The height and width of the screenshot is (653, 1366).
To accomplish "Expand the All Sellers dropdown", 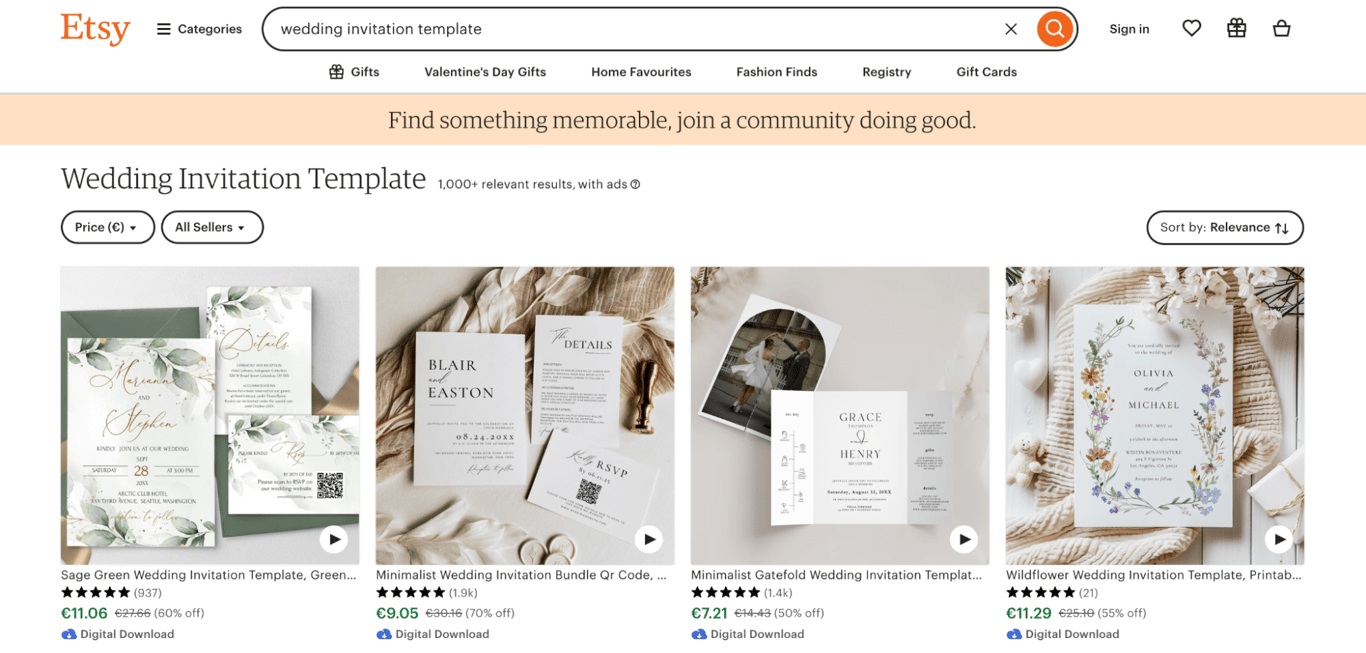I will [x=212, y=227].
